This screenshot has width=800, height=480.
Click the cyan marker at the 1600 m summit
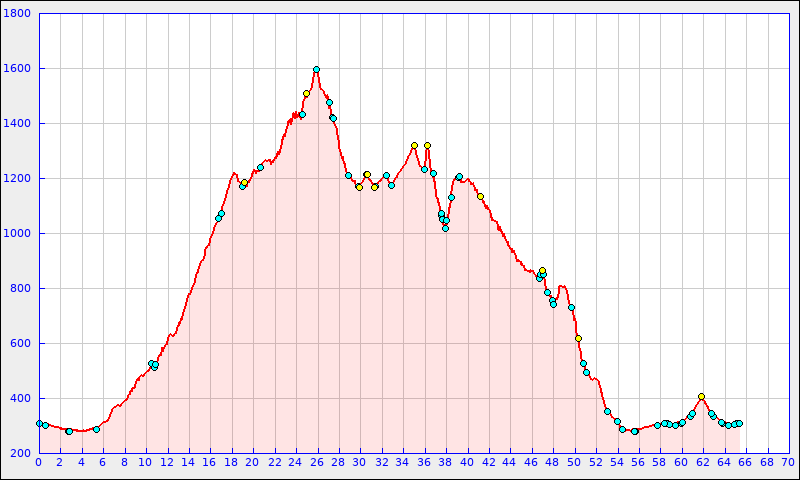(x=316, y=70)
